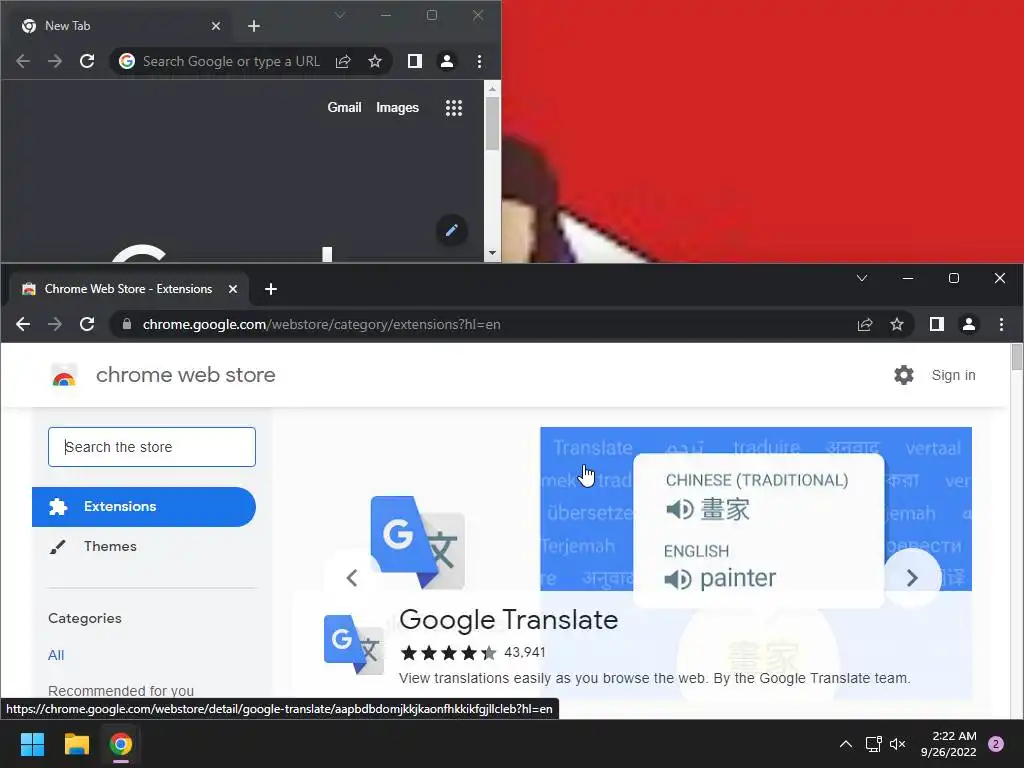Open Chrome menu in New Tab window

tap(479, 61)
